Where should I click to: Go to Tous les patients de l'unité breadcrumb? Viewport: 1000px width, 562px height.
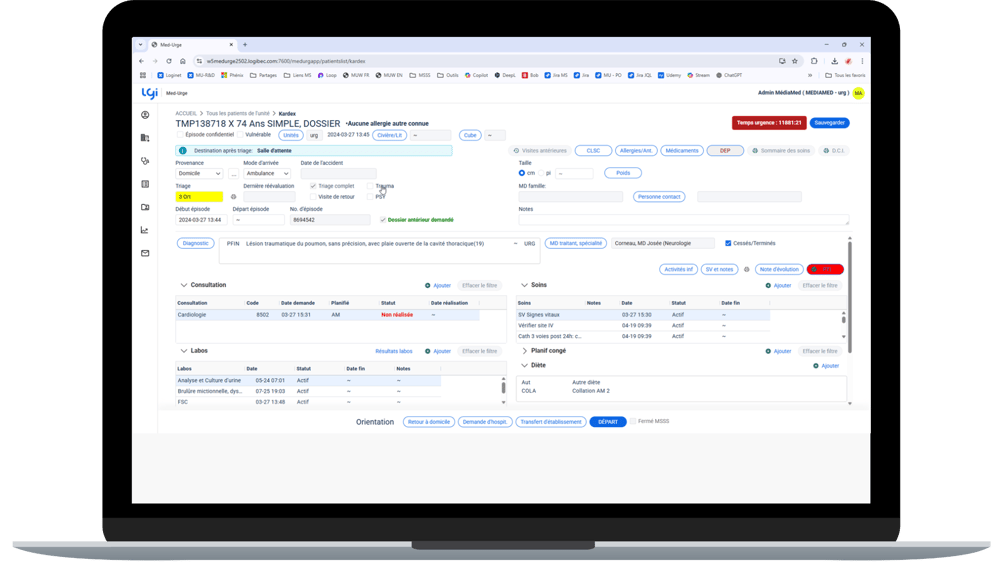(238, 114)
